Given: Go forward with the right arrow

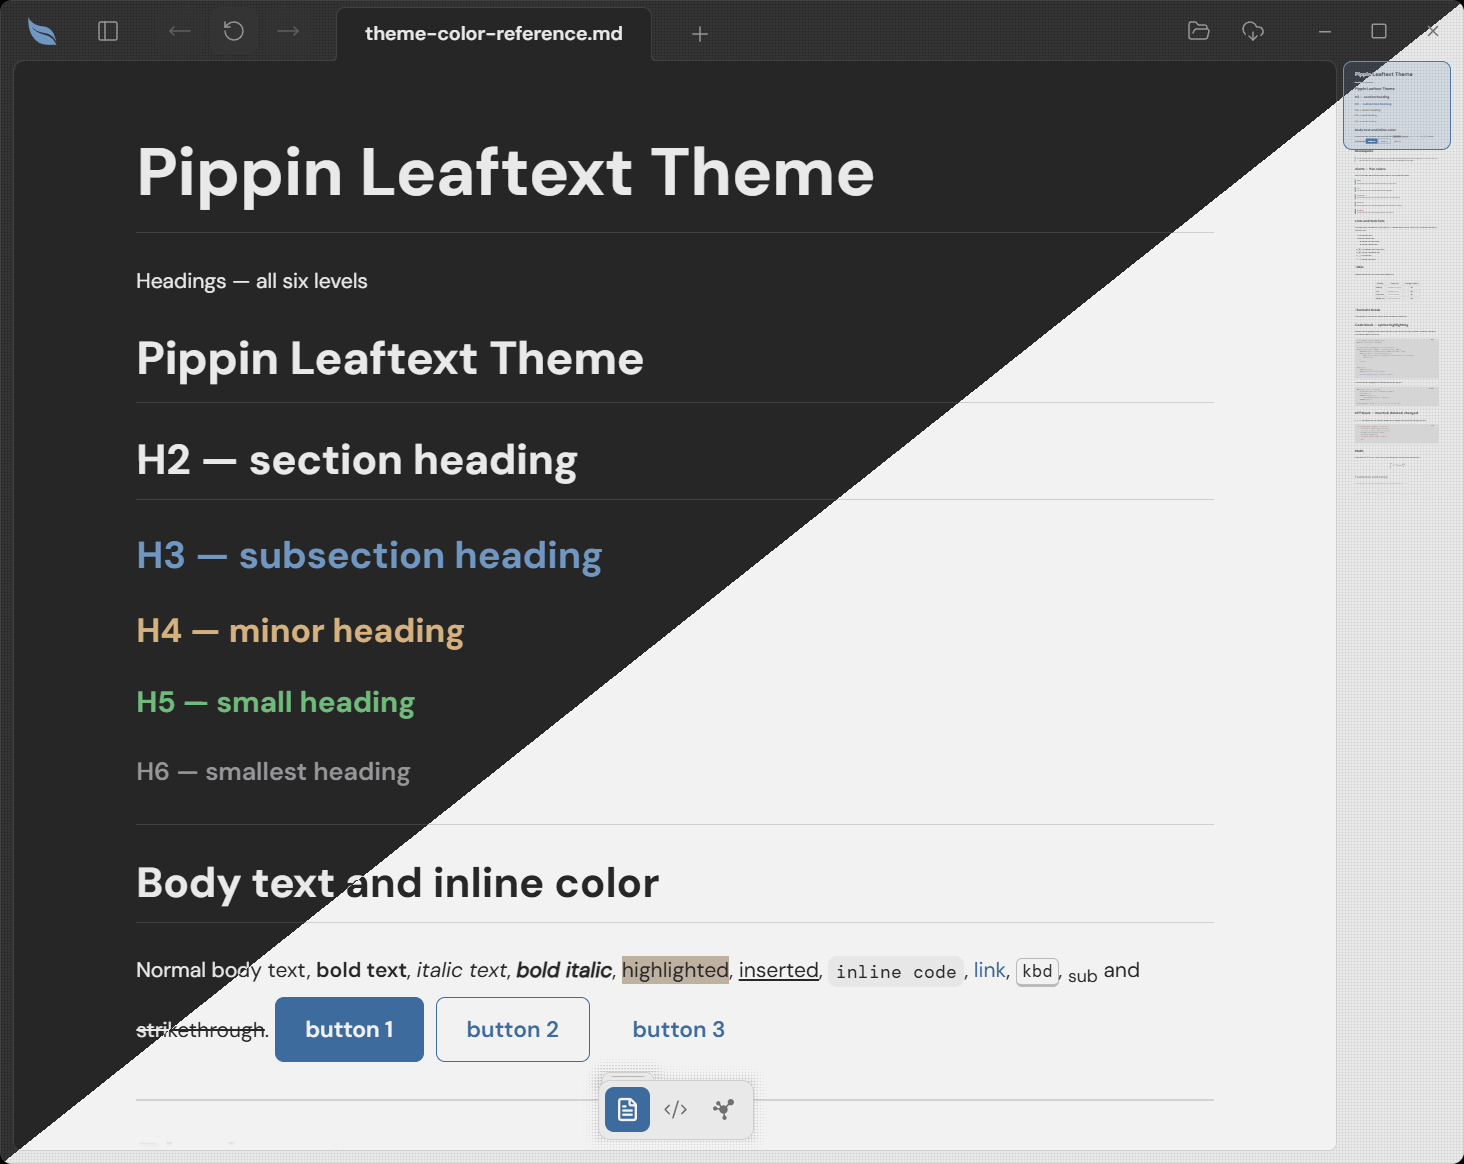Looking at the screenshot, I should pos(288,32).
